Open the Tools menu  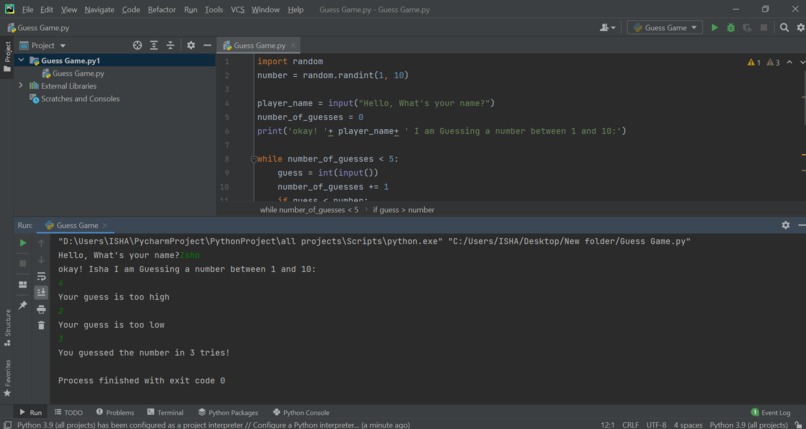[x=214, y=9]
